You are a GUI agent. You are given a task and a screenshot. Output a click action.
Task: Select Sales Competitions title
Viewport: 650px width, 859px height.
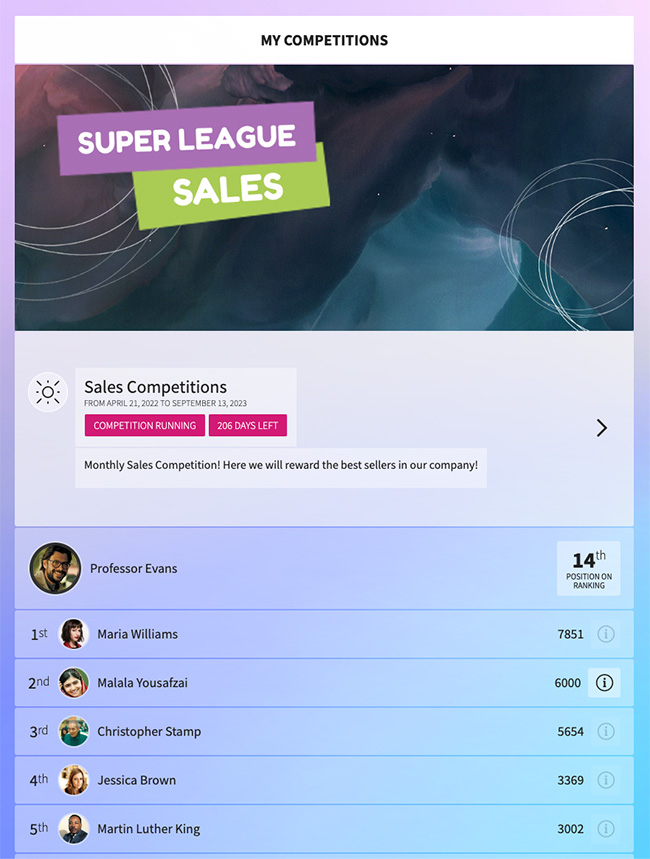click(x=155, y=387)
